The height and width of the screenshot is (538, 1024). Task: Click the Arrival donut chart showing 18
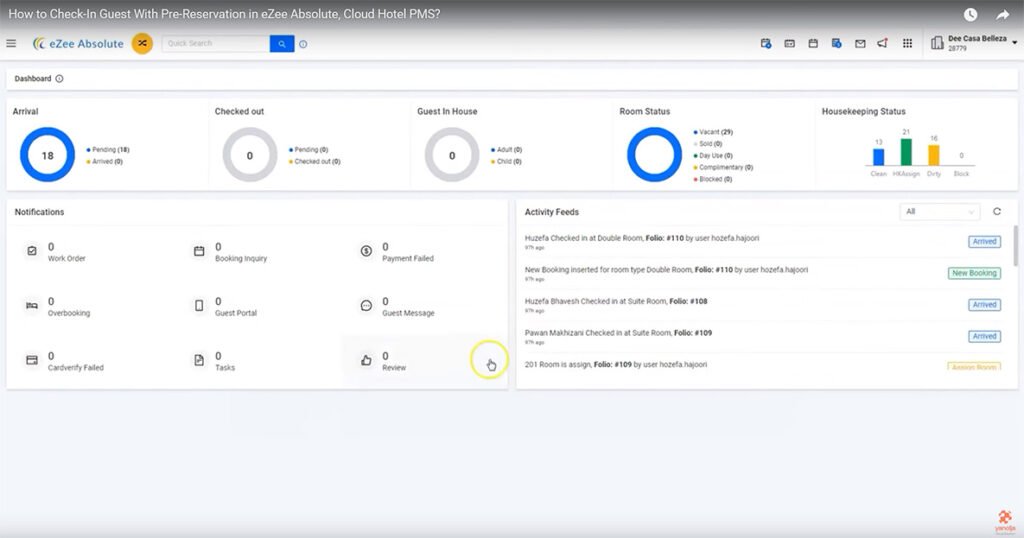(48, 155)
